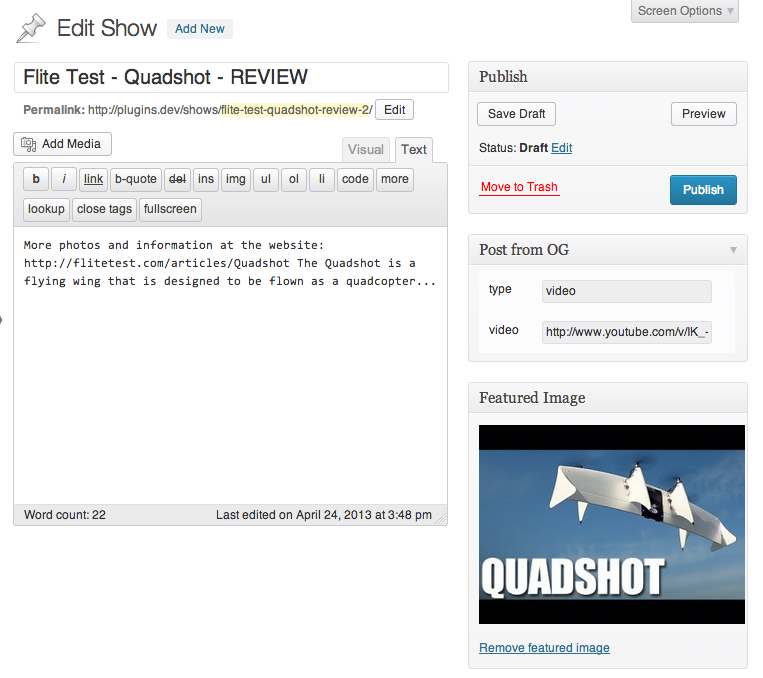Click Move to Trash link
The image size is (763, 678).
tap(519, 187)
